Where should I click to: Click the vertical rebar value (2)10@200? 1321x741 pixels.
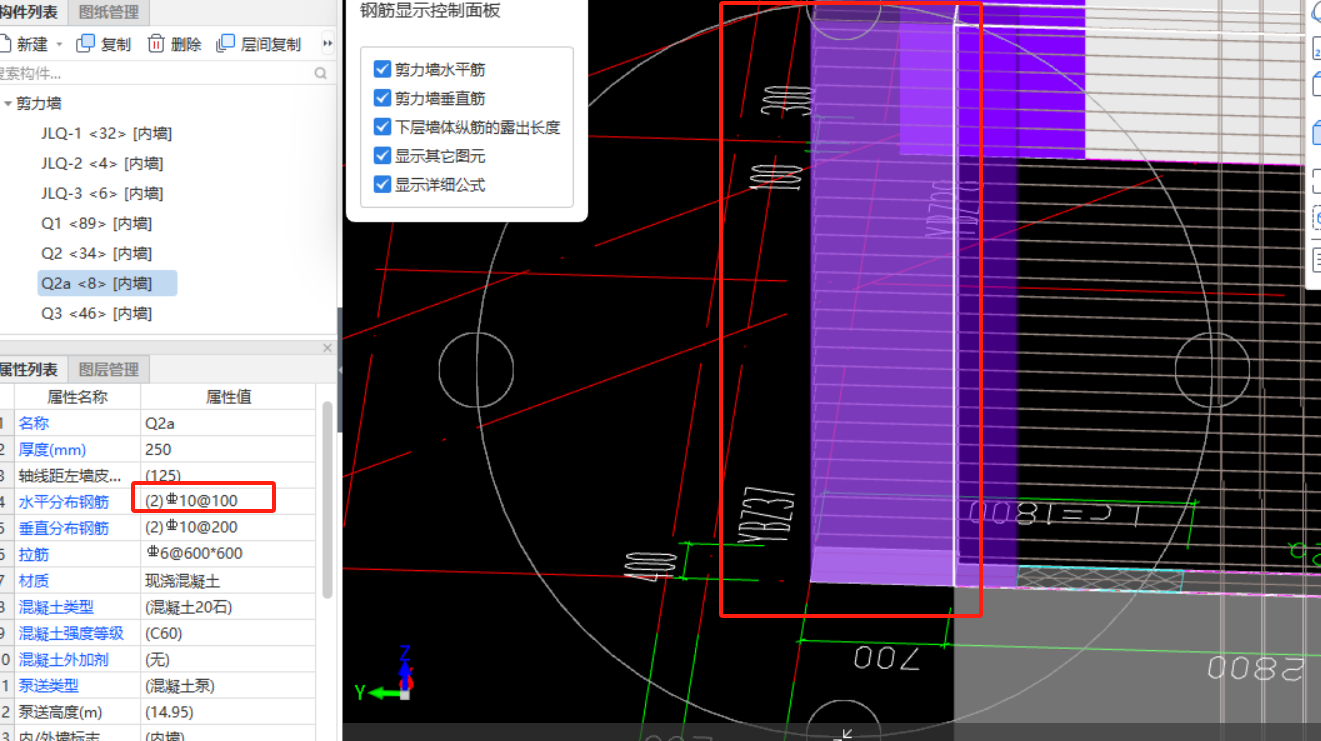229,527
